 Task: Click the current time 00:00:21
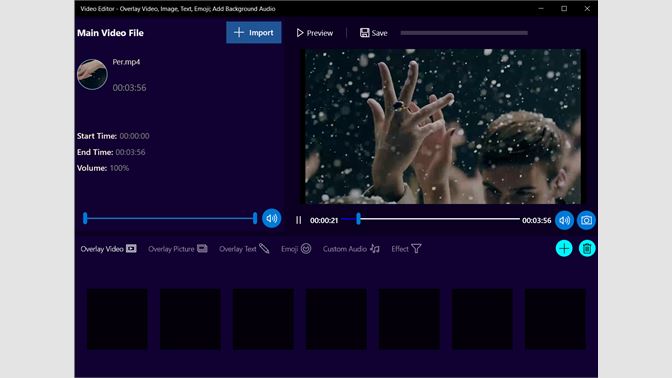point(324,220)
